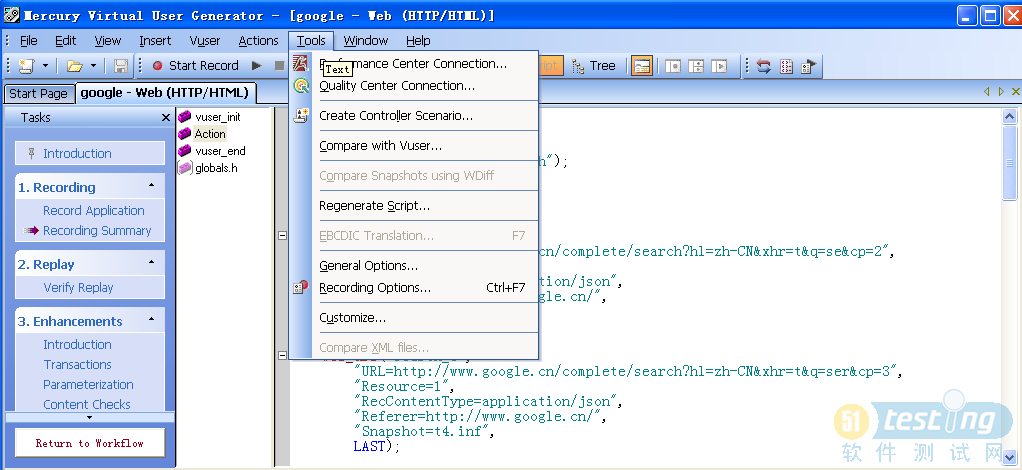Click Start Record button
Viewport: 1022px width, 470px height.
pos(196,66)
